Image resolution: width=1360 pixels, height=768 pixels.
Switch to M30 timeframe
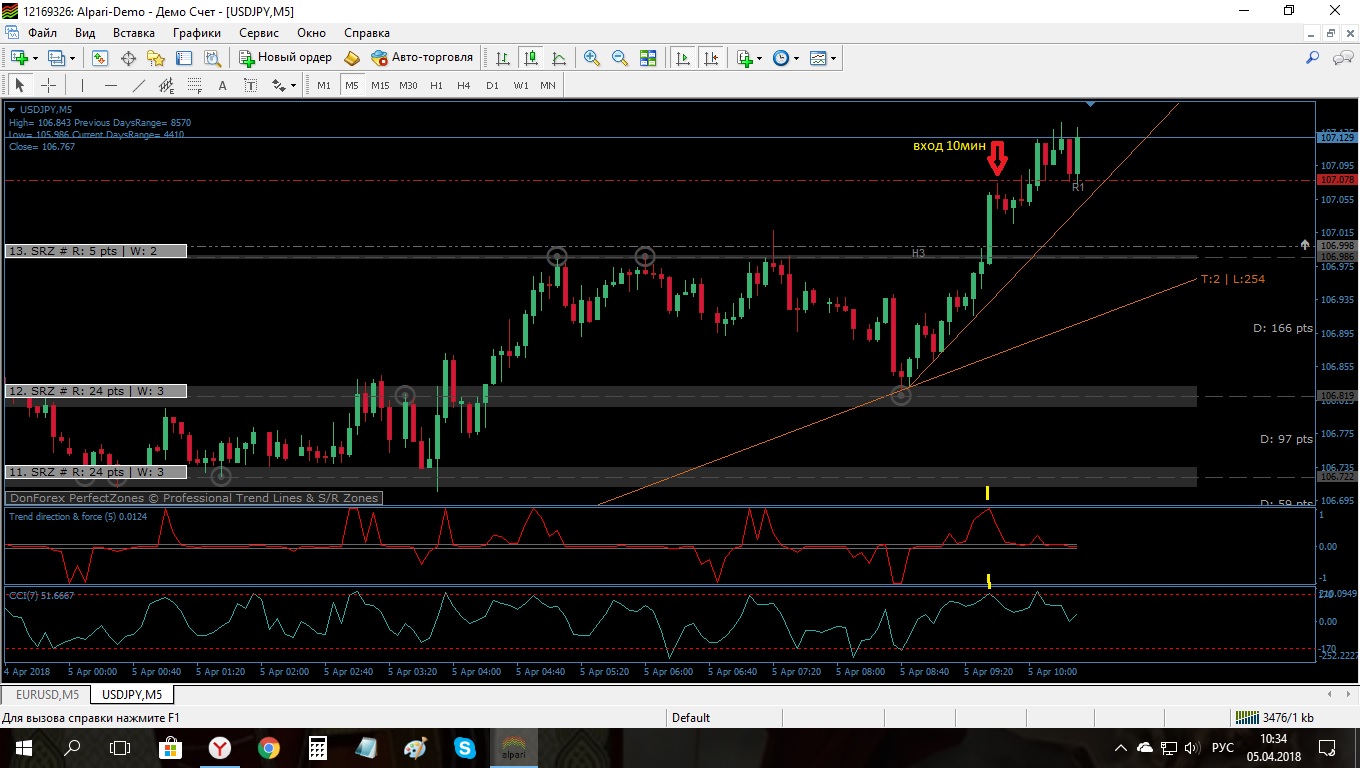[408, 85]
